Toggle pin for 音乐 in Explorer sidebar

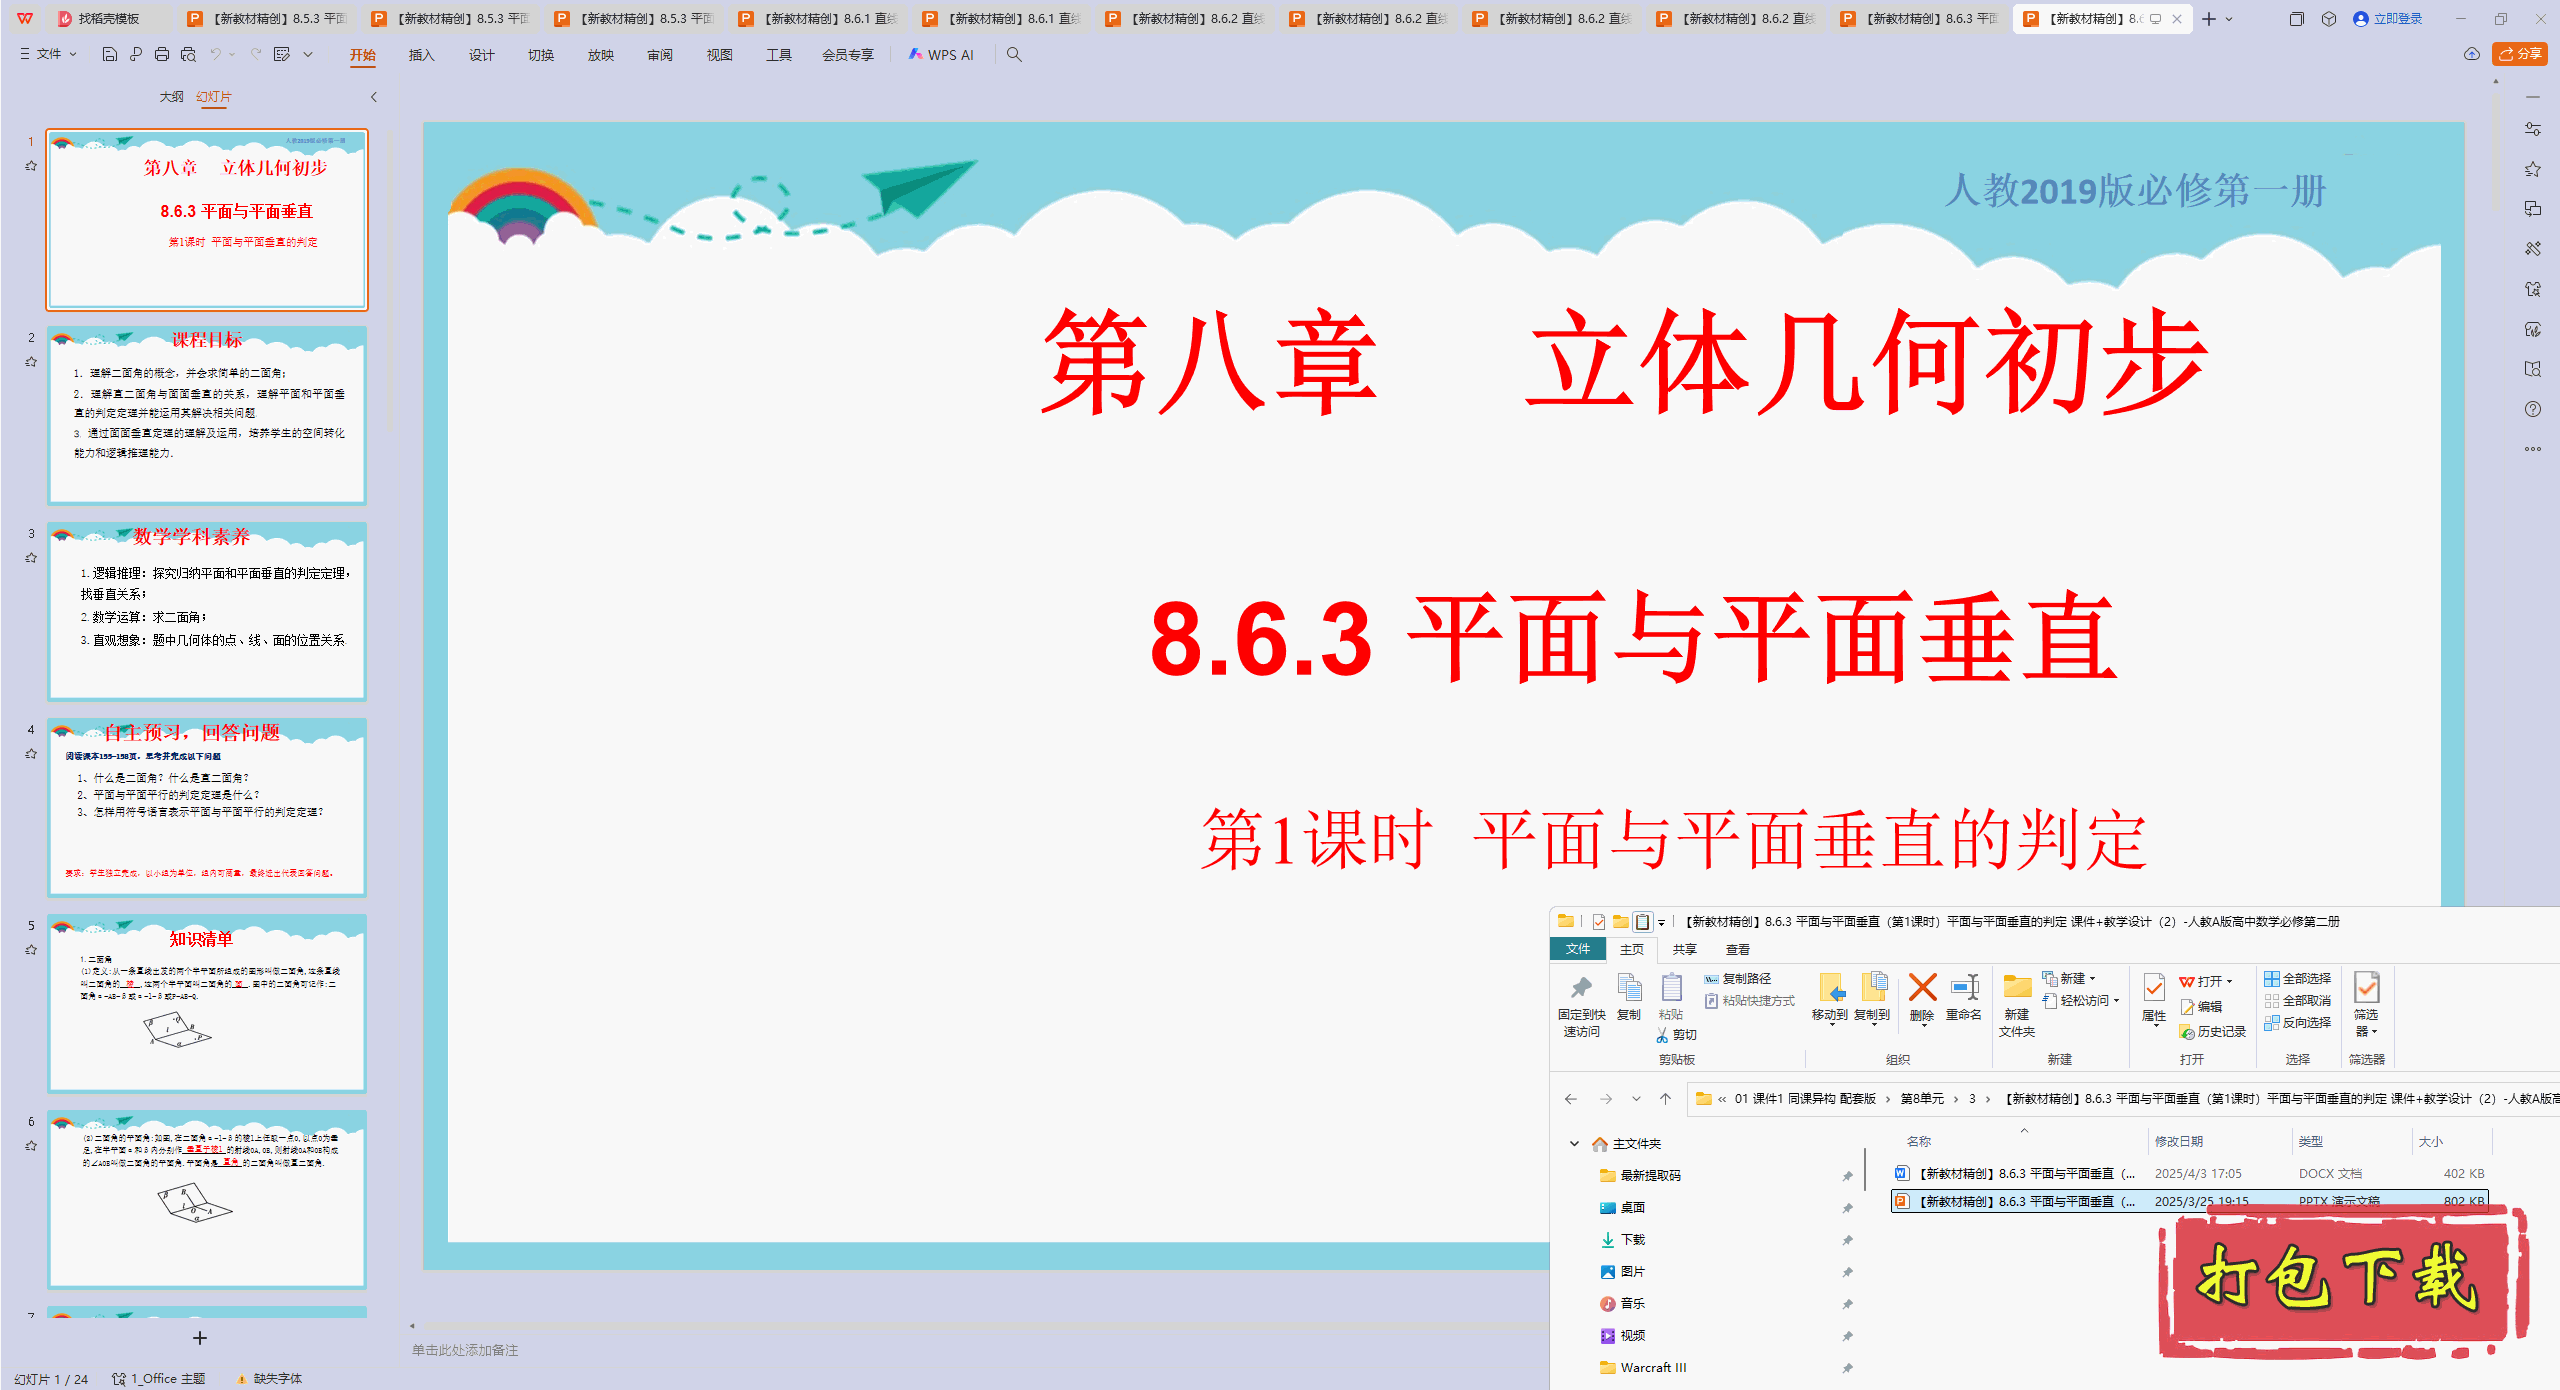click(1847, 1304)
